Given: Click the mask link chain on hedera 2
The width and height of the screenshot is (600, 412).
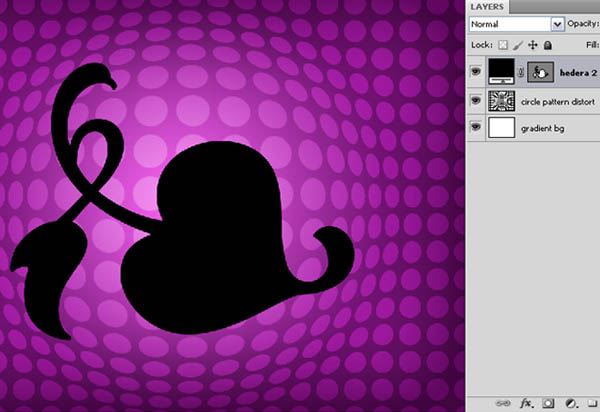Looking at the screenshot, I should click(x=521, y=71).
